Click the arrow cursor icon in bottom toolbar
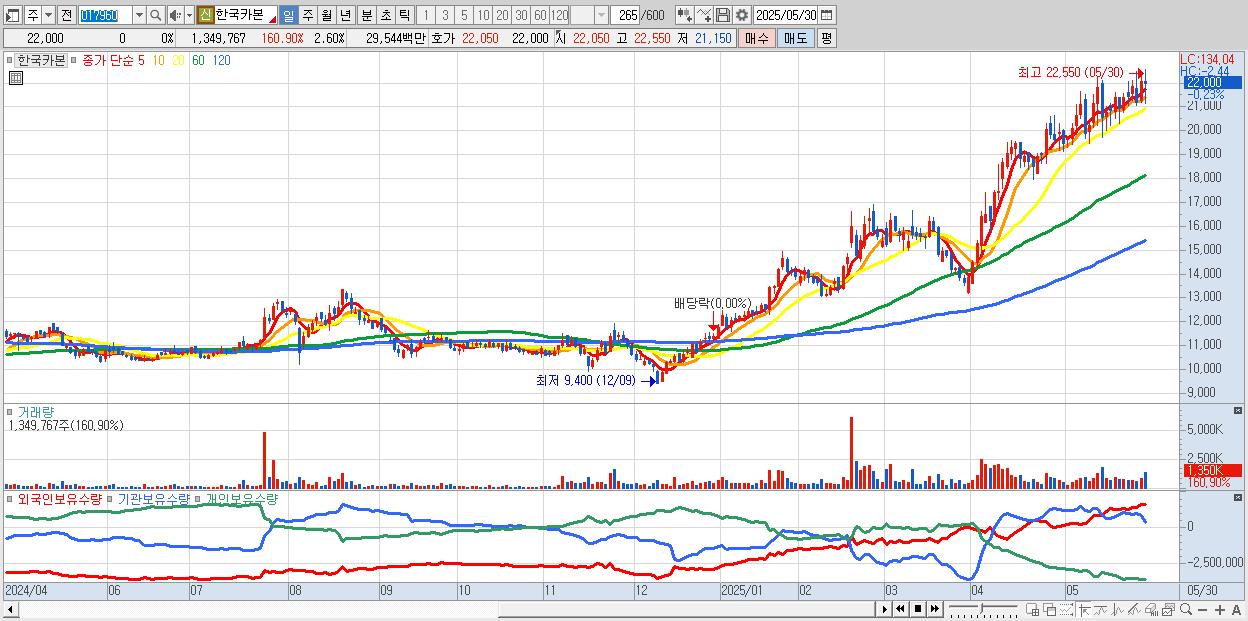The height and width of the screenshot is (621, 1248). [x=1084, y=609]
